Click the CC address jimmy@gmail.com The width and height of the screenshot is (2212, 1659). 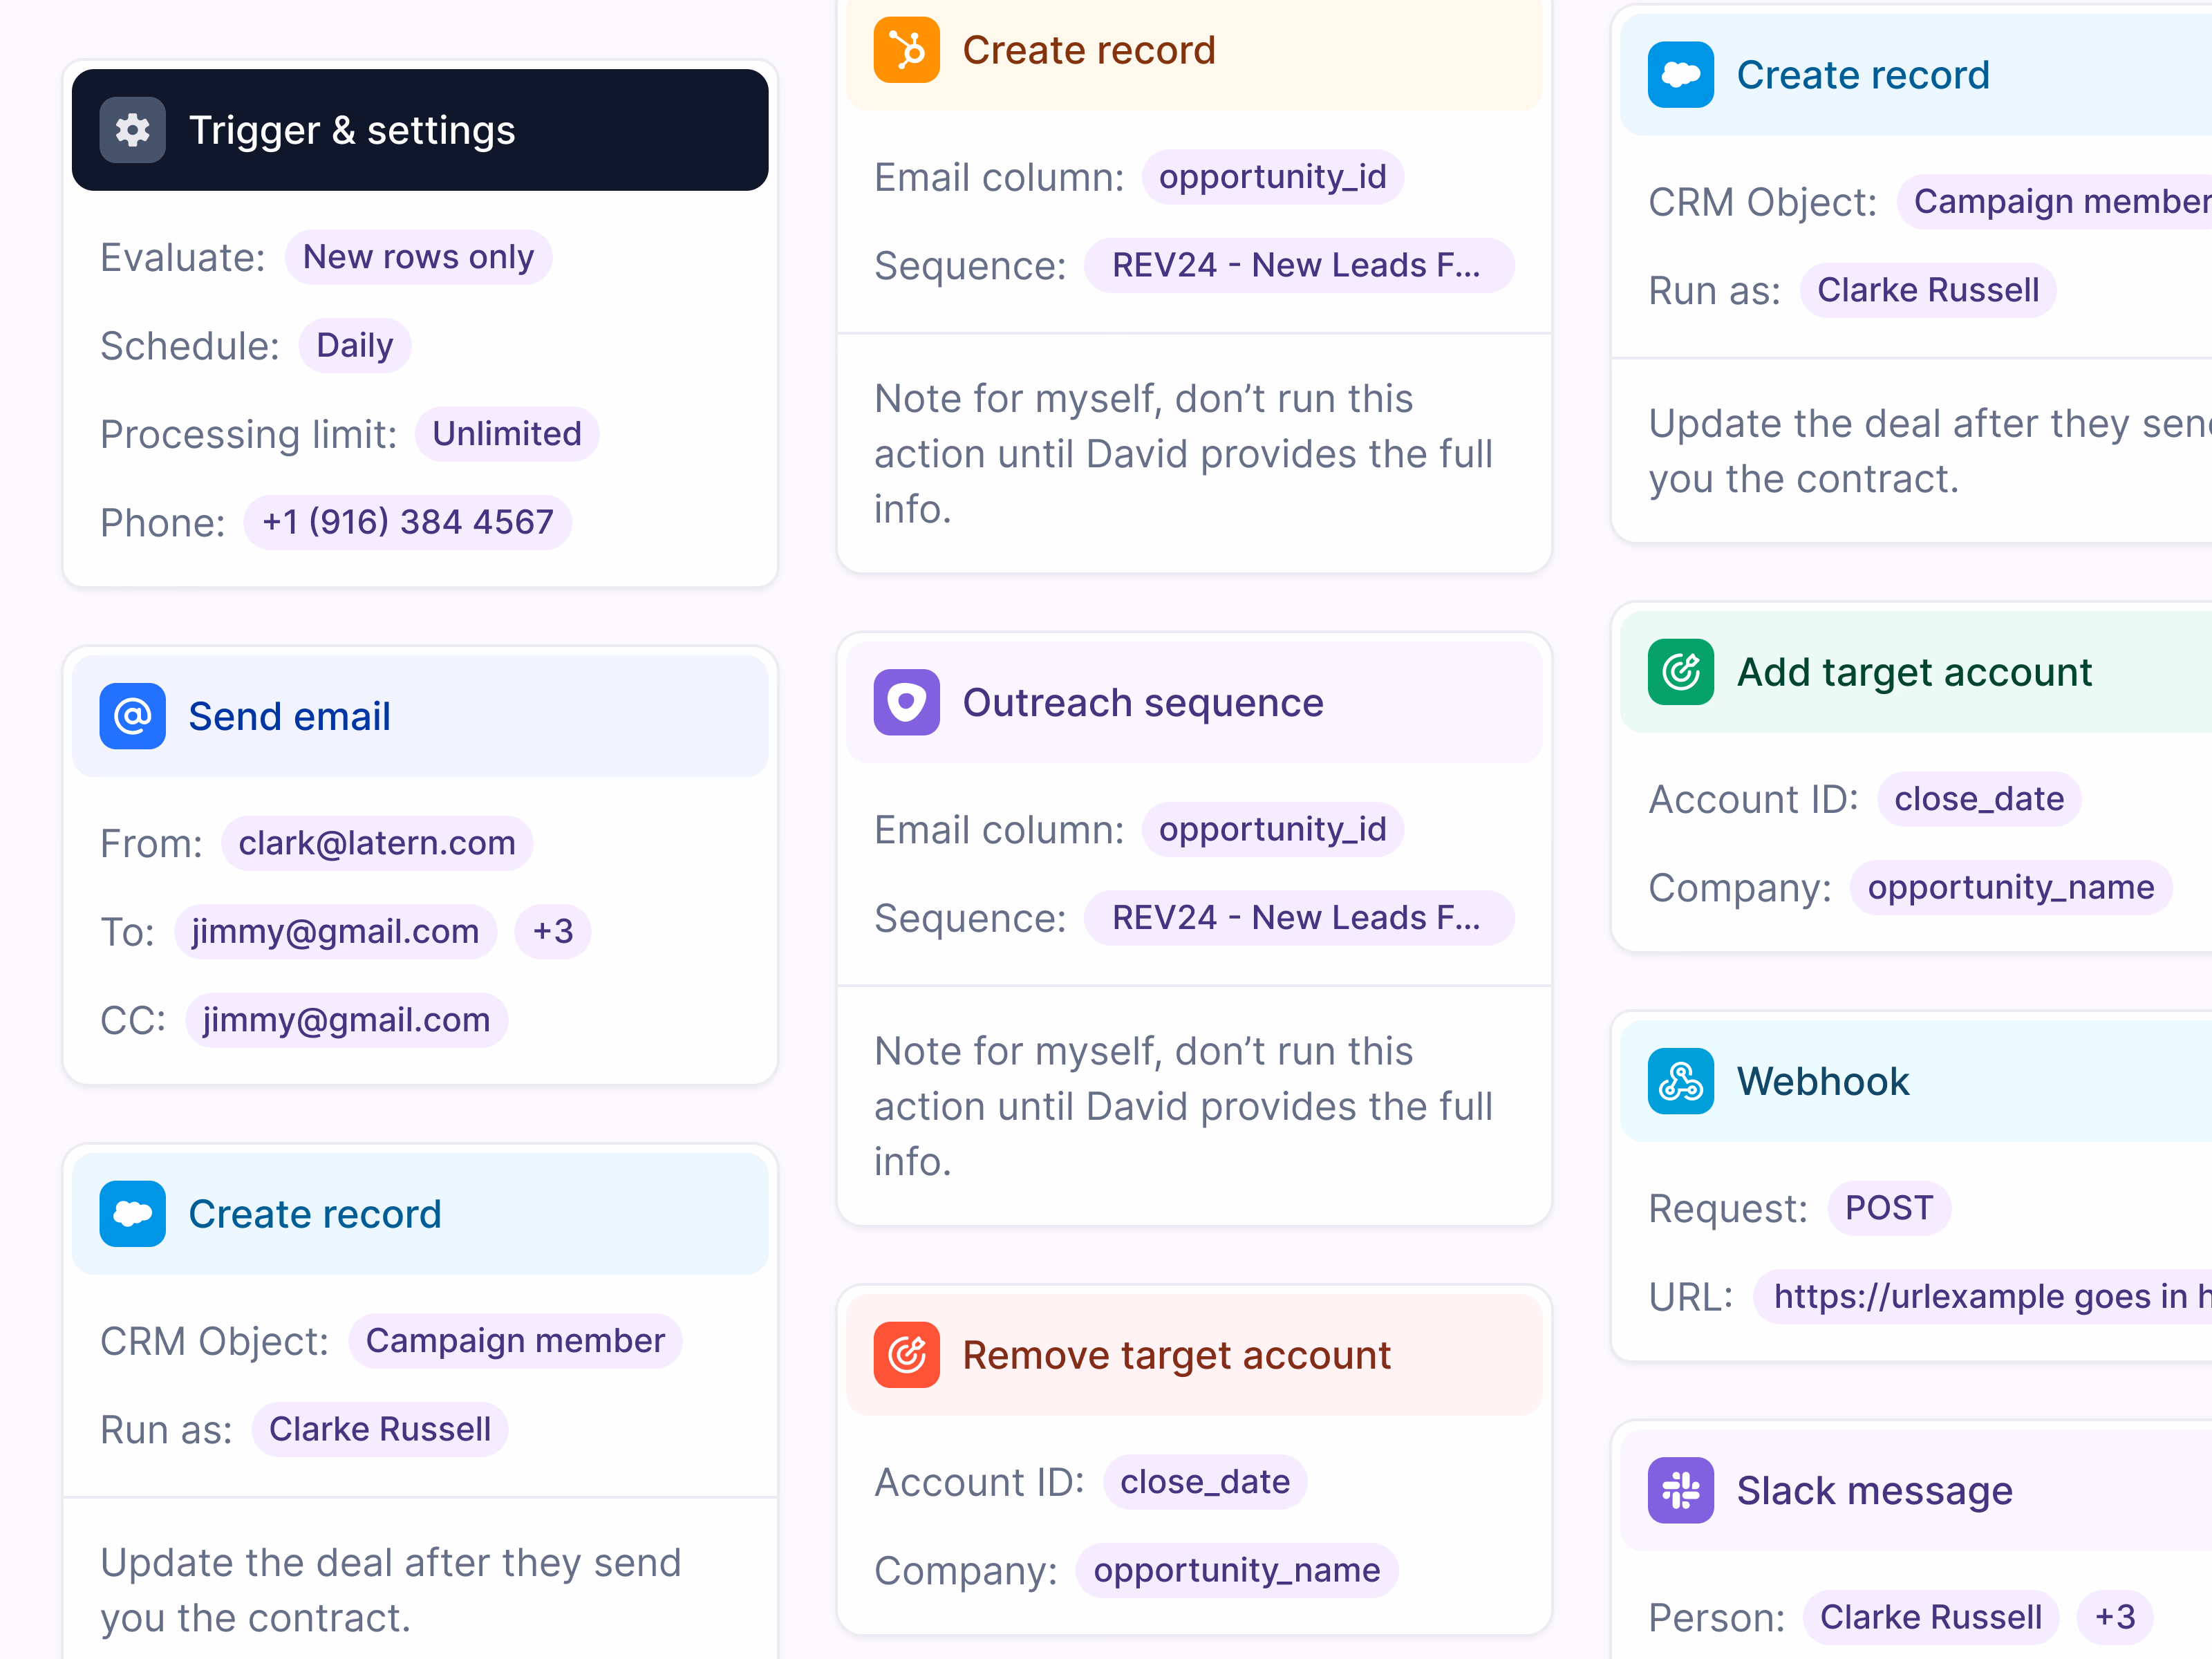click(x=346, y=1020)
